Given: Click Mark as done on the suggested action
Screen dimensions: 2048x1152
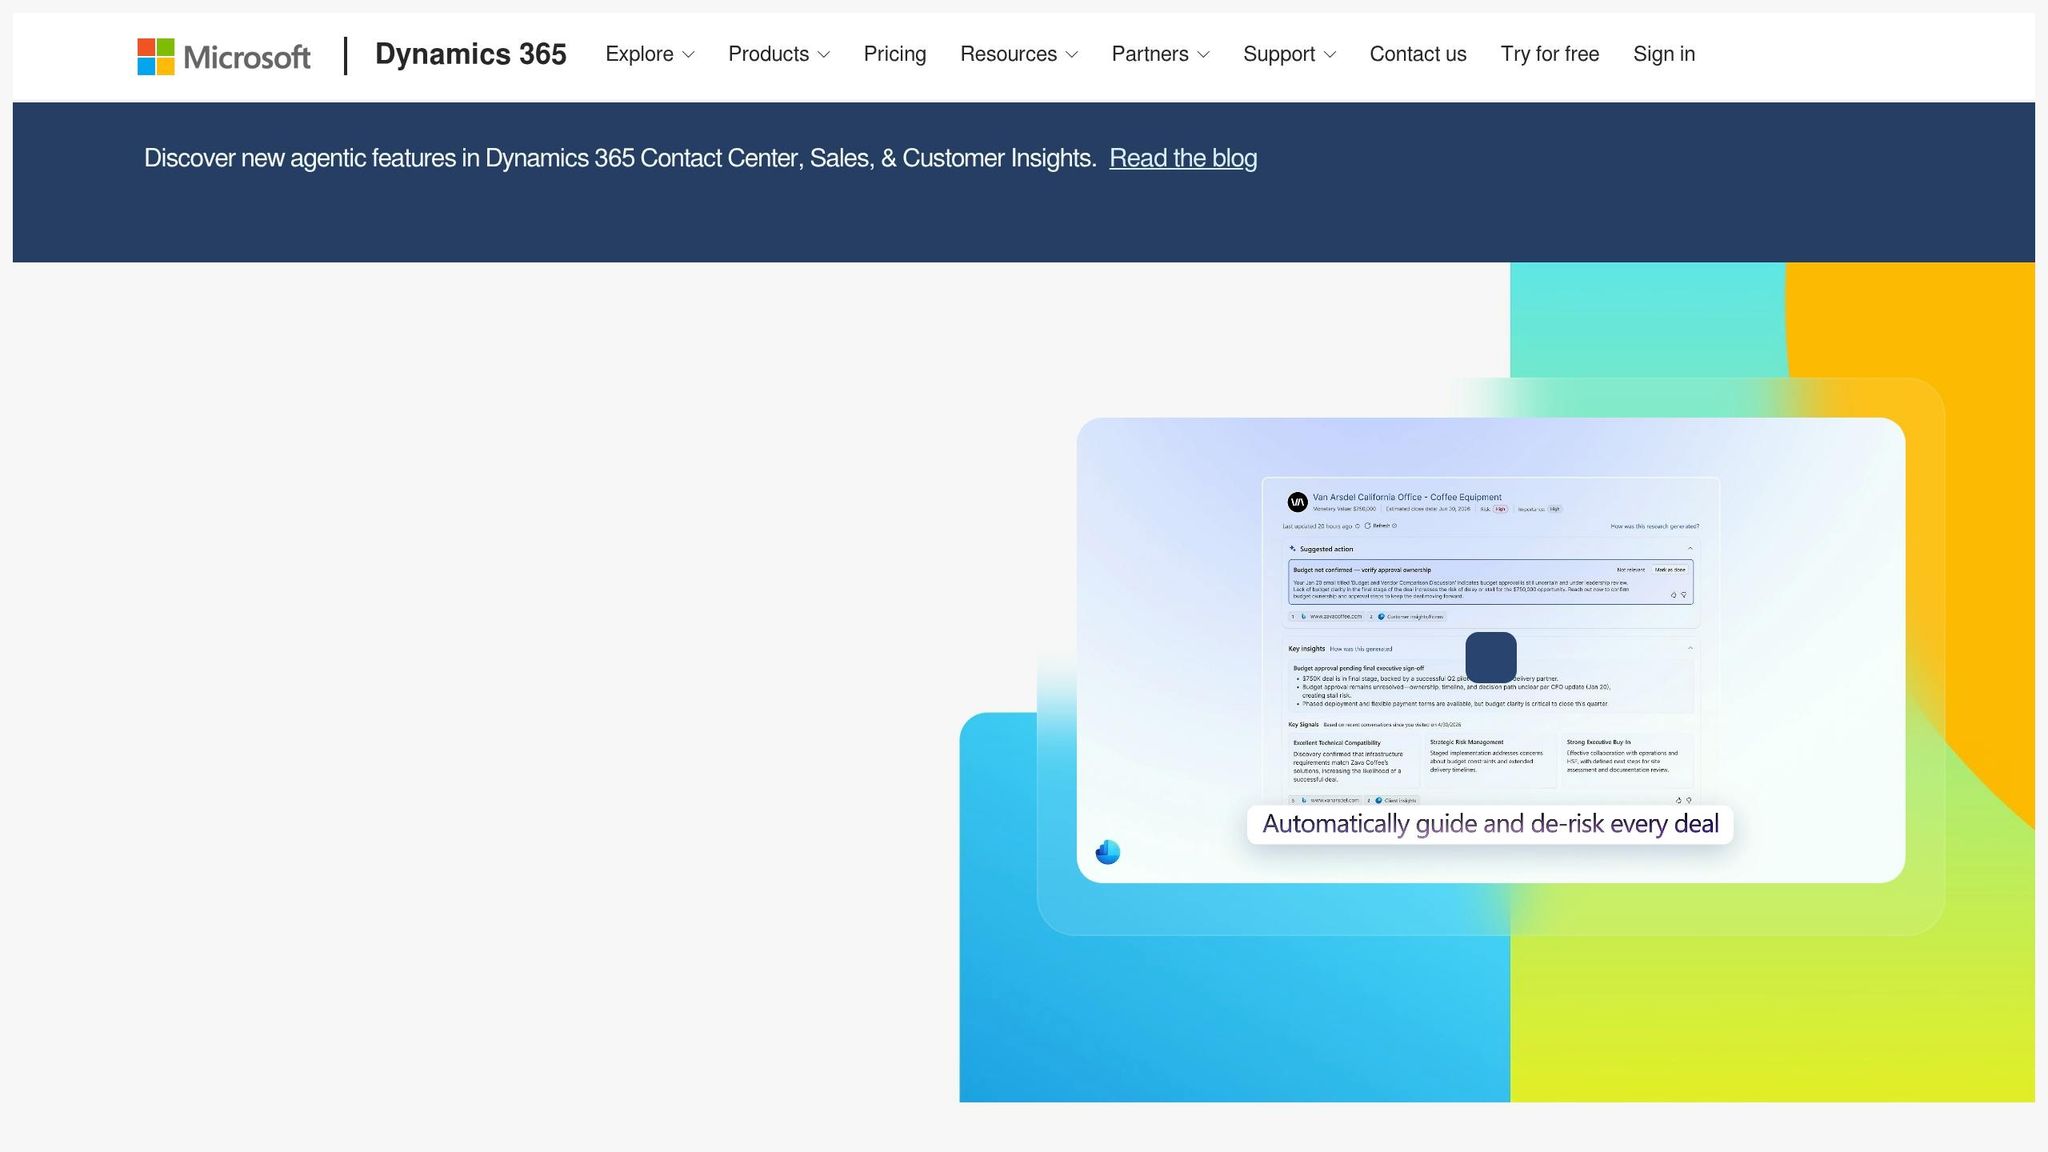Looking at the screenshot, I should coord(1670,570).
